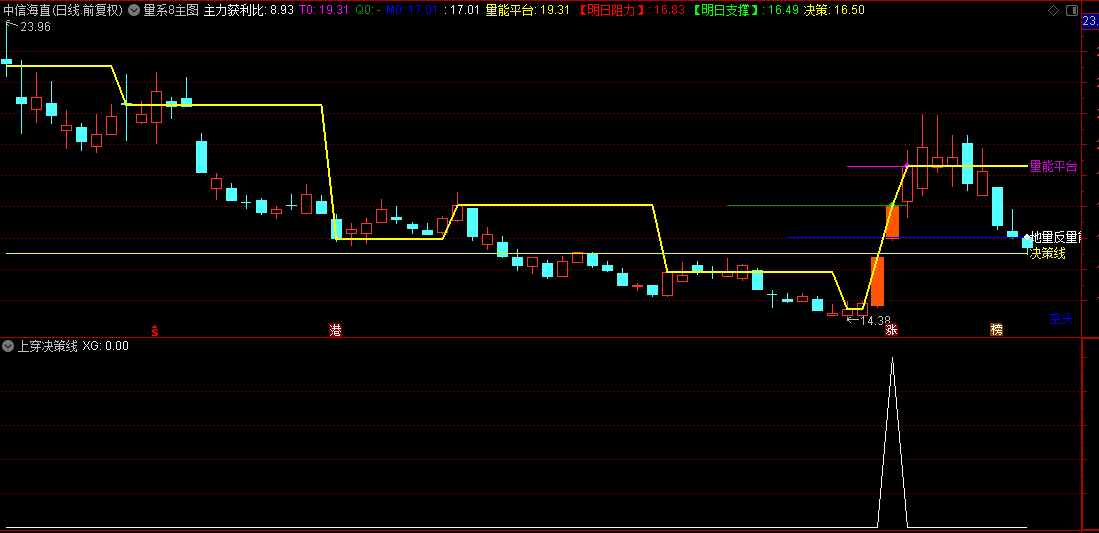Expand the 上穿决策线 sub-chart indicator menu

tap(8, 346)
